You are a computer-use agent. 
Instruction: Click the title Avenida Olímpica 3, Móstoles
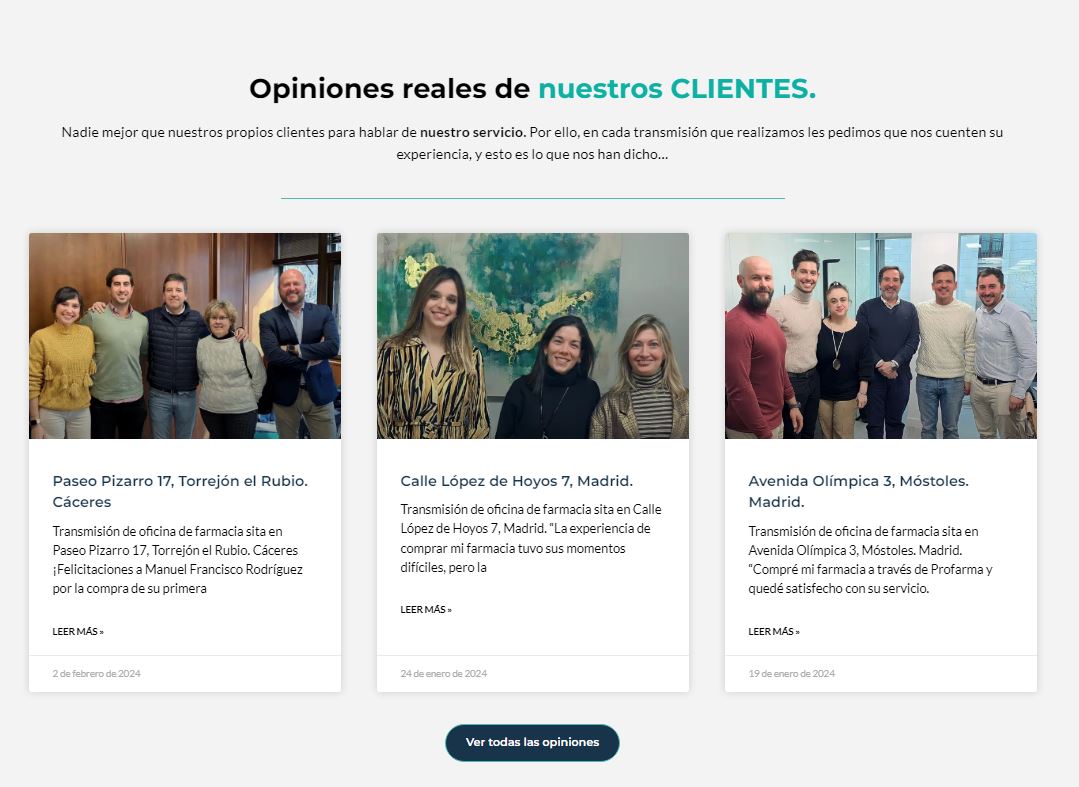tap(858, 491)
